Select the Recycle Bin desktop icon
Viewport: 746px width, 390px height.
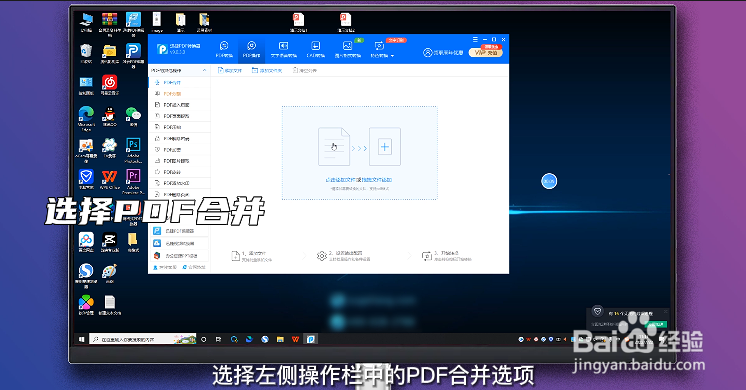coord(86,53)
